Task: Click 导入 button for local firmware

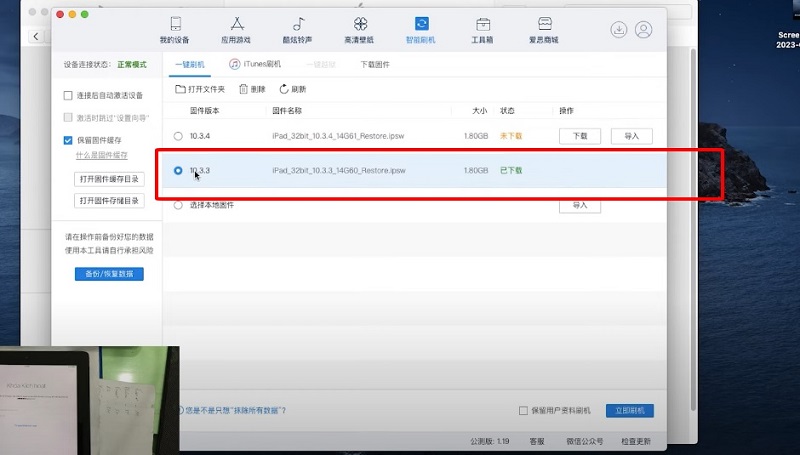Action: click(580, 205)
